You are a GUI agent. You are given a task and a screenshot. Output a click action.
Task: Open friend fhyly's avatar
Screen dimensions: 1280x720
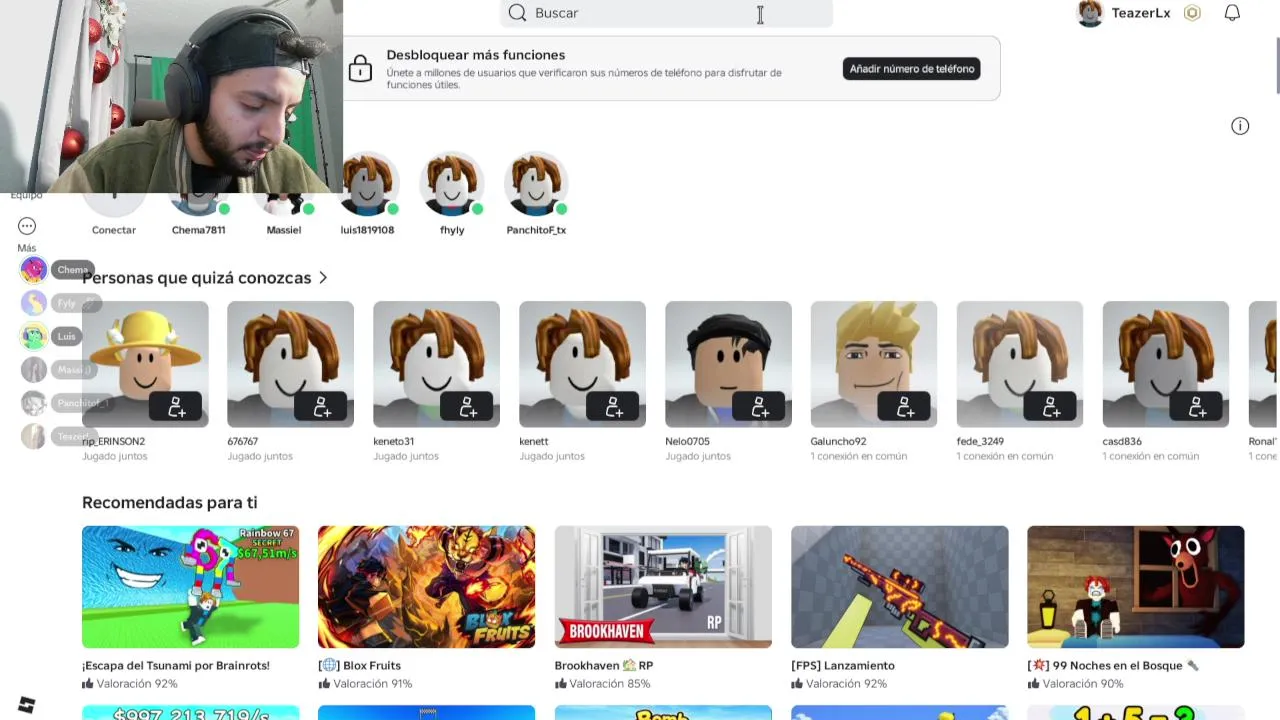452,184
